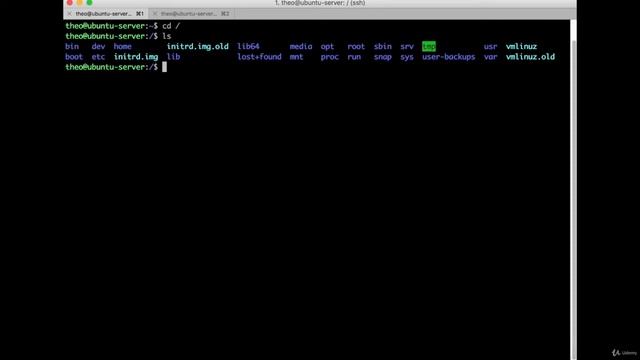This screenshot has width=640, height=360.
Task: Click the 'vmlinuz.old' file name
Action: coord(530,57)
